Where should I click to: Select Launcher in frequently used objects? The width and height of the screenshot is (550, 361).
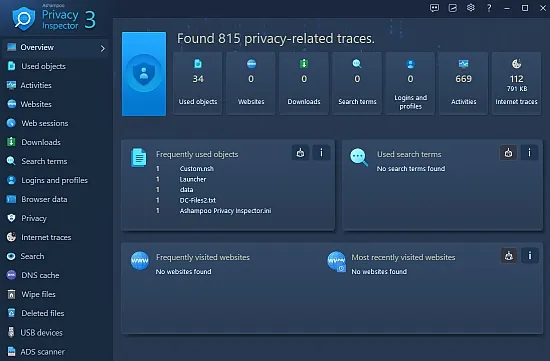193,179
